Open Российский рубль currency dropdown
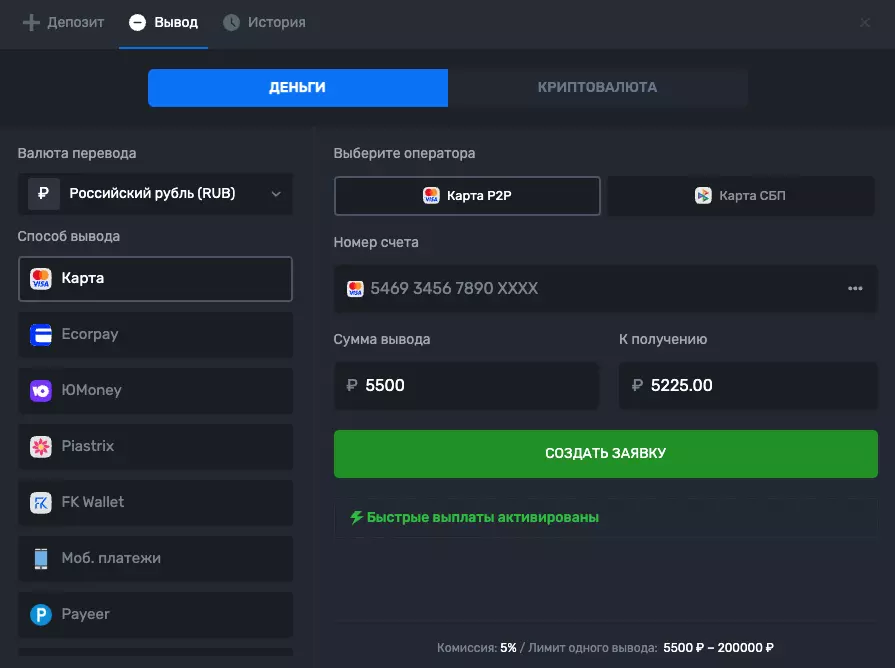The image size is (895, 668). coord(155,194)
